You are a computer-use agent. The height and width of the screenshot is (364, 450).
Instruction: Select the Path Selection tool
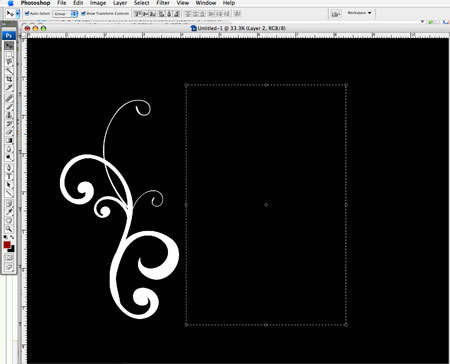(9, 184)
